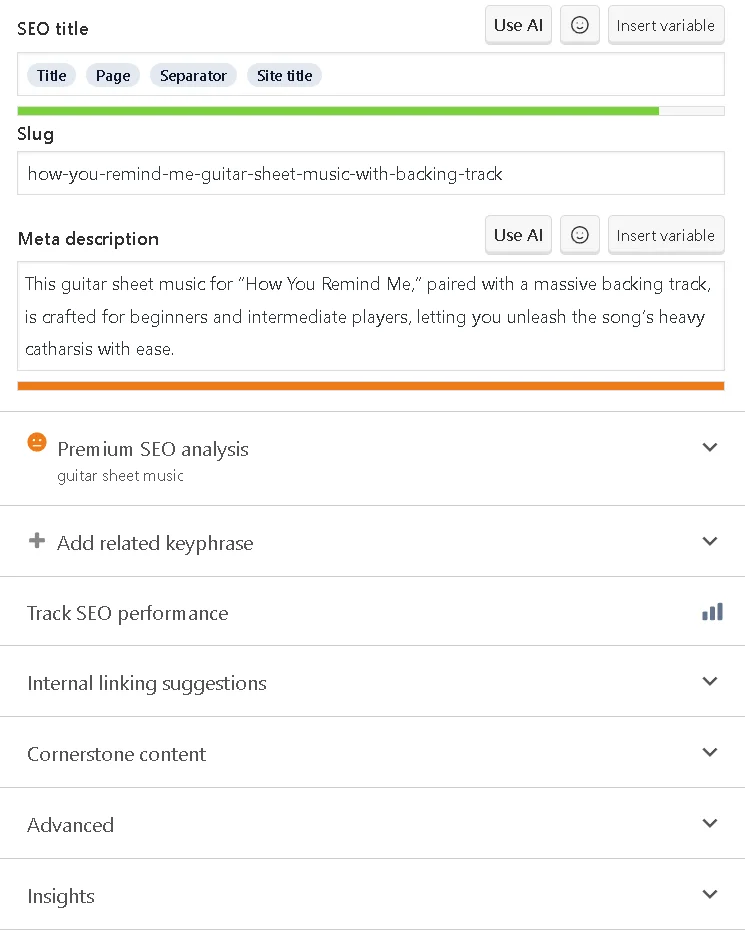Expand Premium SEO analysis section
Viewport: 745px width, 930px height.
pyautogui.click(x=710, y=448)
